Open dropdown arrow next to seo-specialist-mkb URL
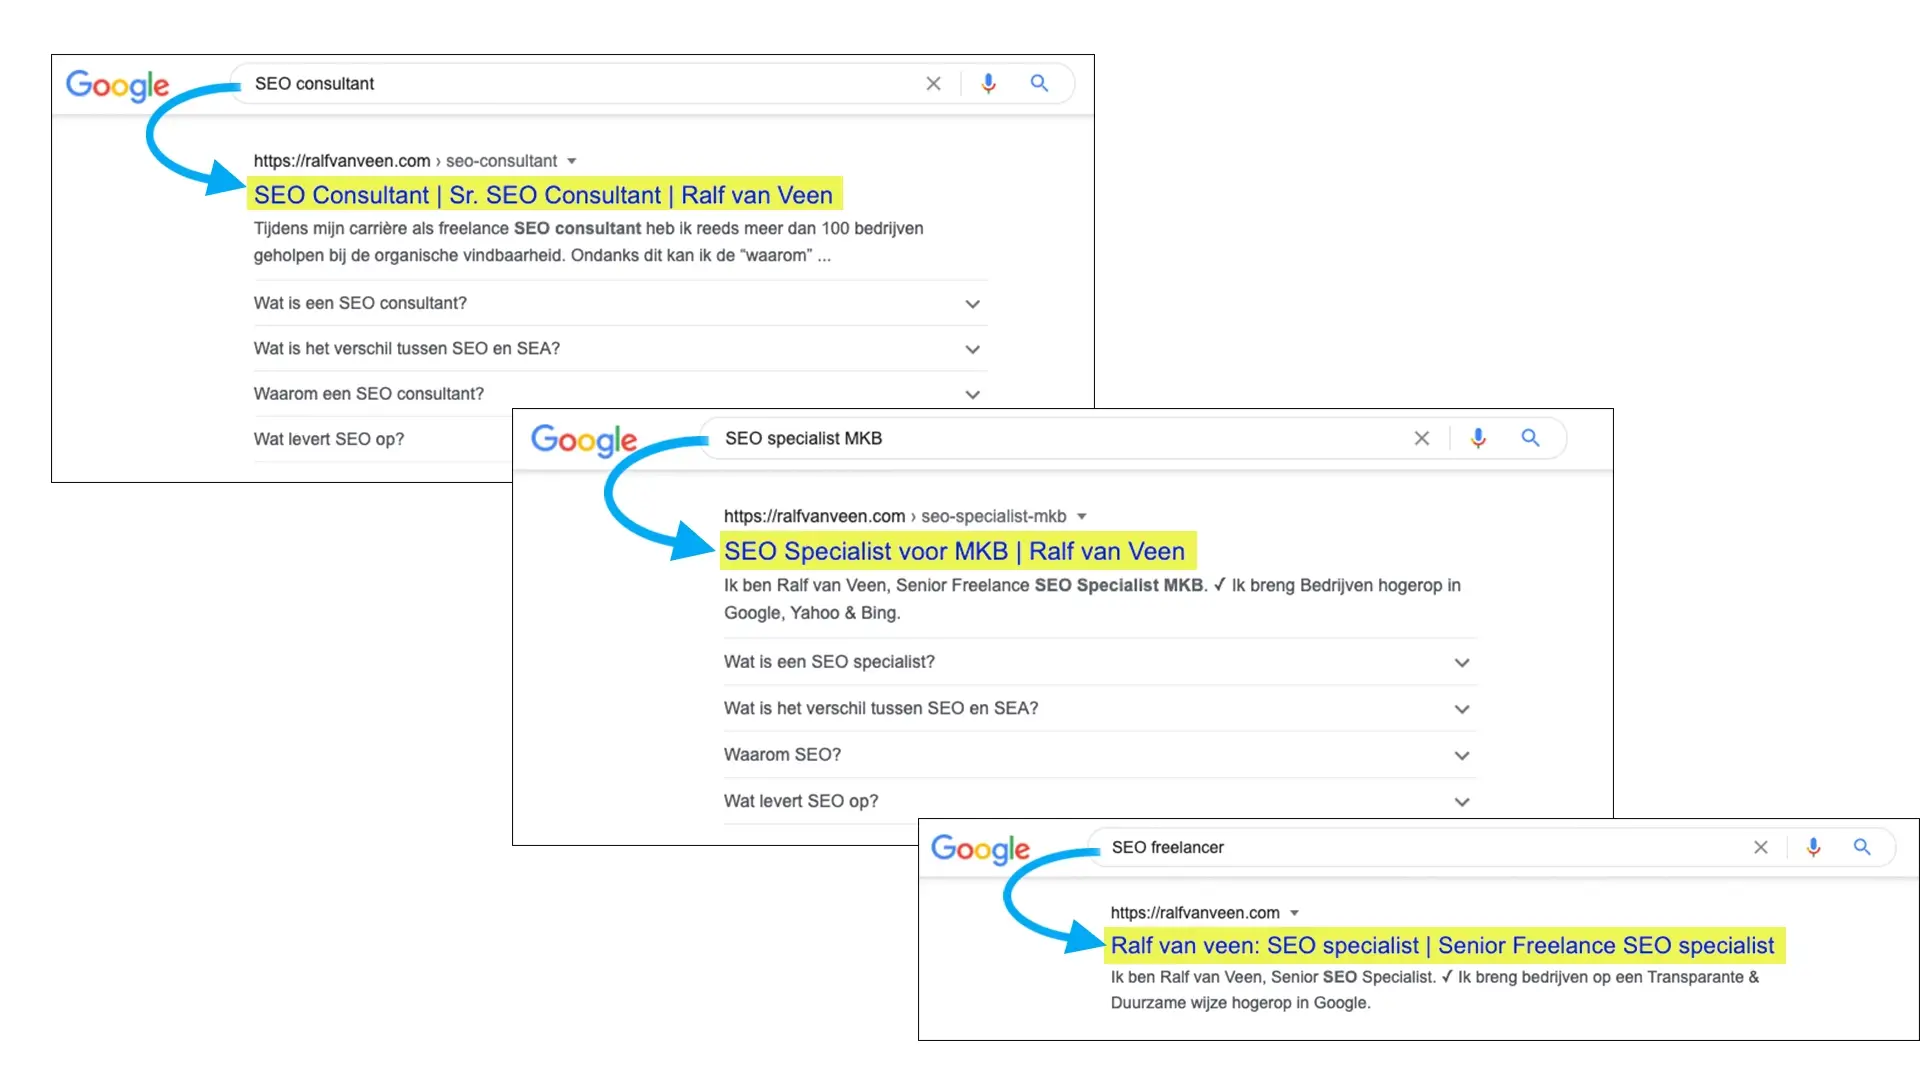The image size is (1920, 1080). (1081, 517)
